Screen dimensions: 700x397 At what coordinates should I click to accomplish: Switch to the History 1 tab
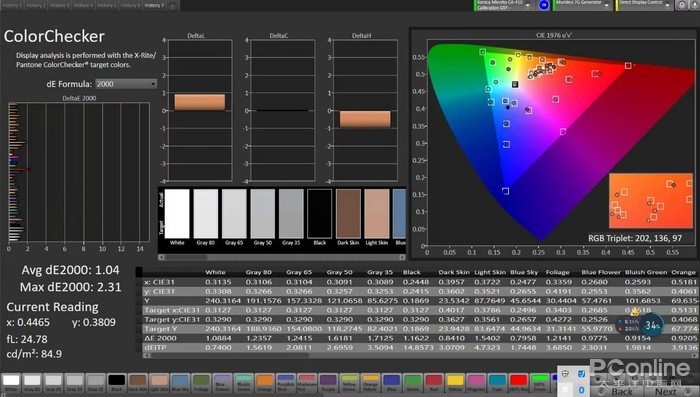[11, 5]
